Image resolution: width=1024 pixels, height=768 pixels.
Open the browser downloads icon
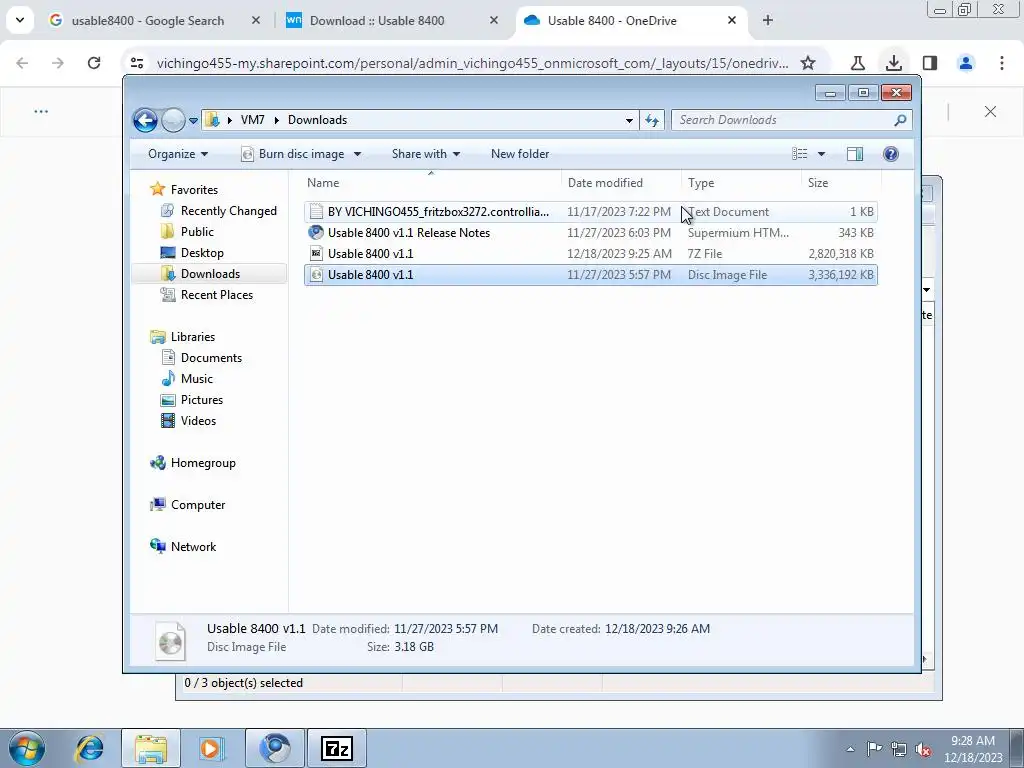893,63
